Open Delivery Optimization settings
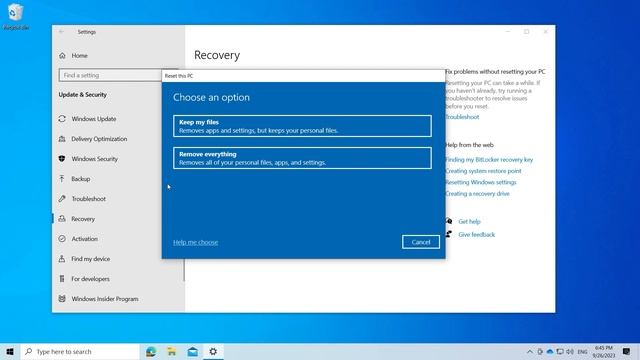The image size is (640, 360). click(x=99, y=139)
